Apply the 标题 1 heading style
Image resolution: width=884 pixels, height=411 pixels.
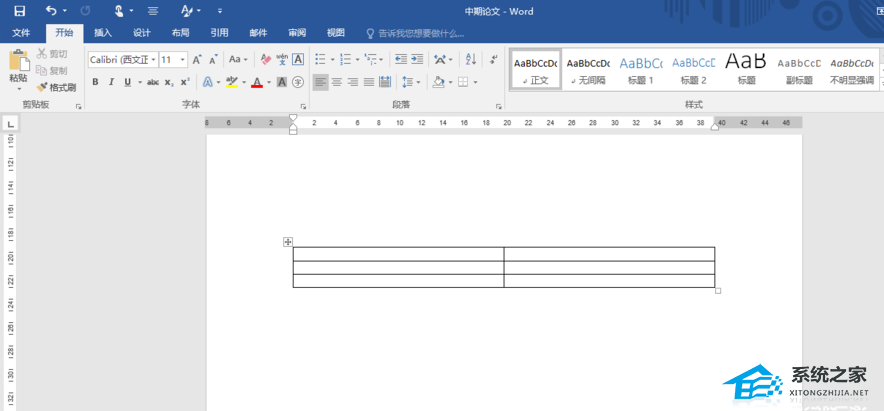click(640, 69)
